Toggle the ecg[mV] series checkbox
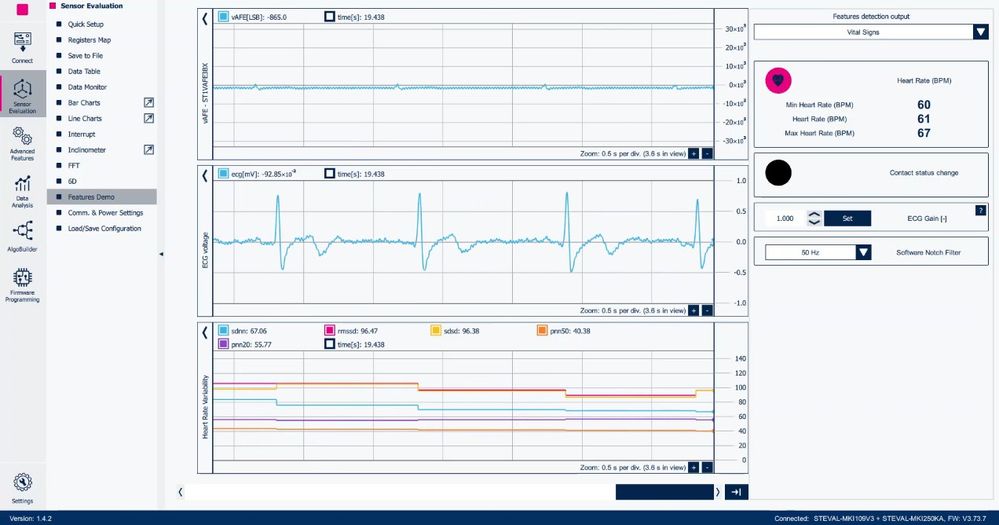999x525 pixels. click(223, 173)
